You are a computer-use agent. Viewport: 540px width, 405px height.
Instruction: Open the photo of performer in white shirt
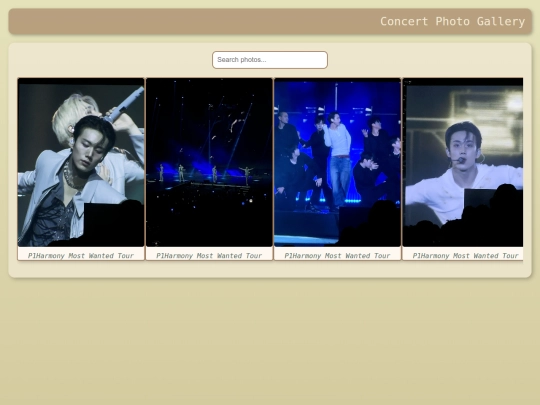[463, 162]
